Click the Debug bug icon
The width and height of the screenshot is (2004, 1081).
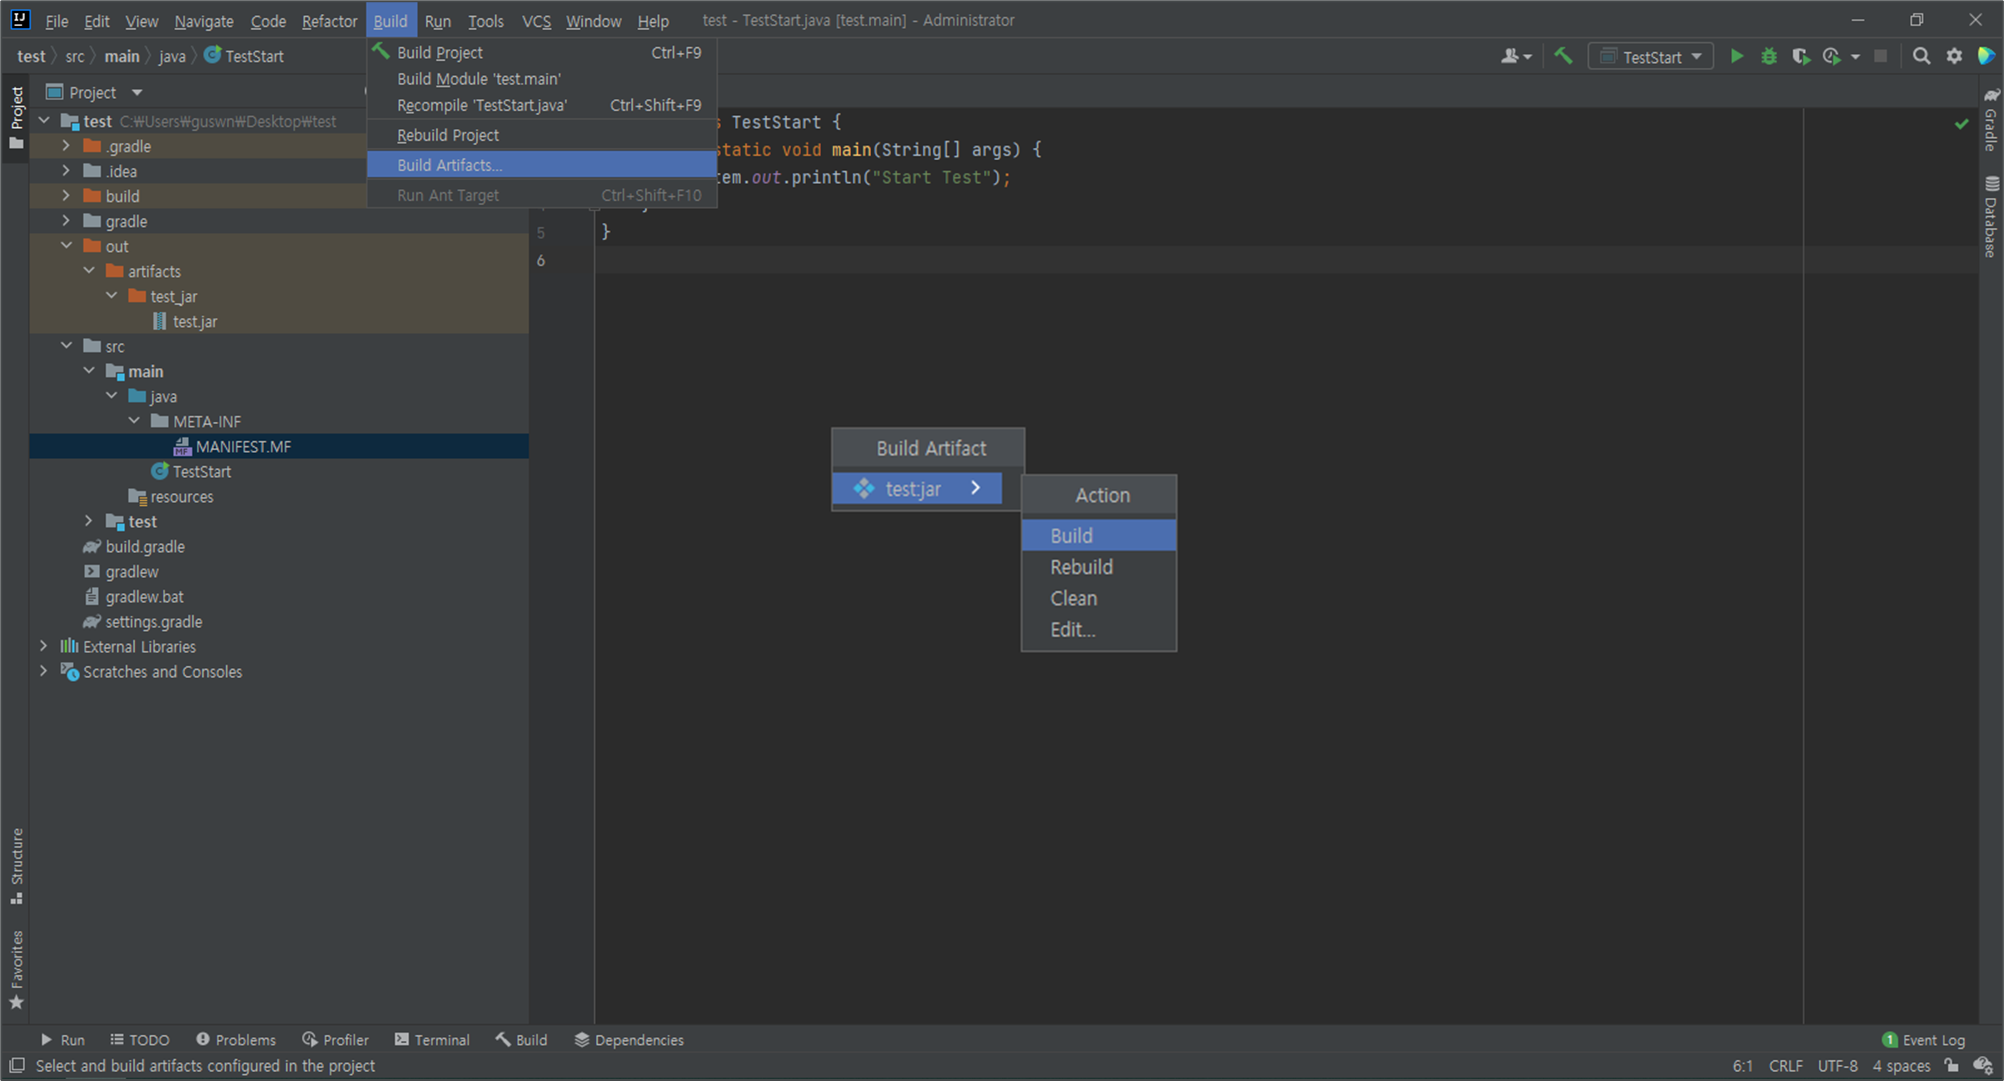[x=1769, y=57]
